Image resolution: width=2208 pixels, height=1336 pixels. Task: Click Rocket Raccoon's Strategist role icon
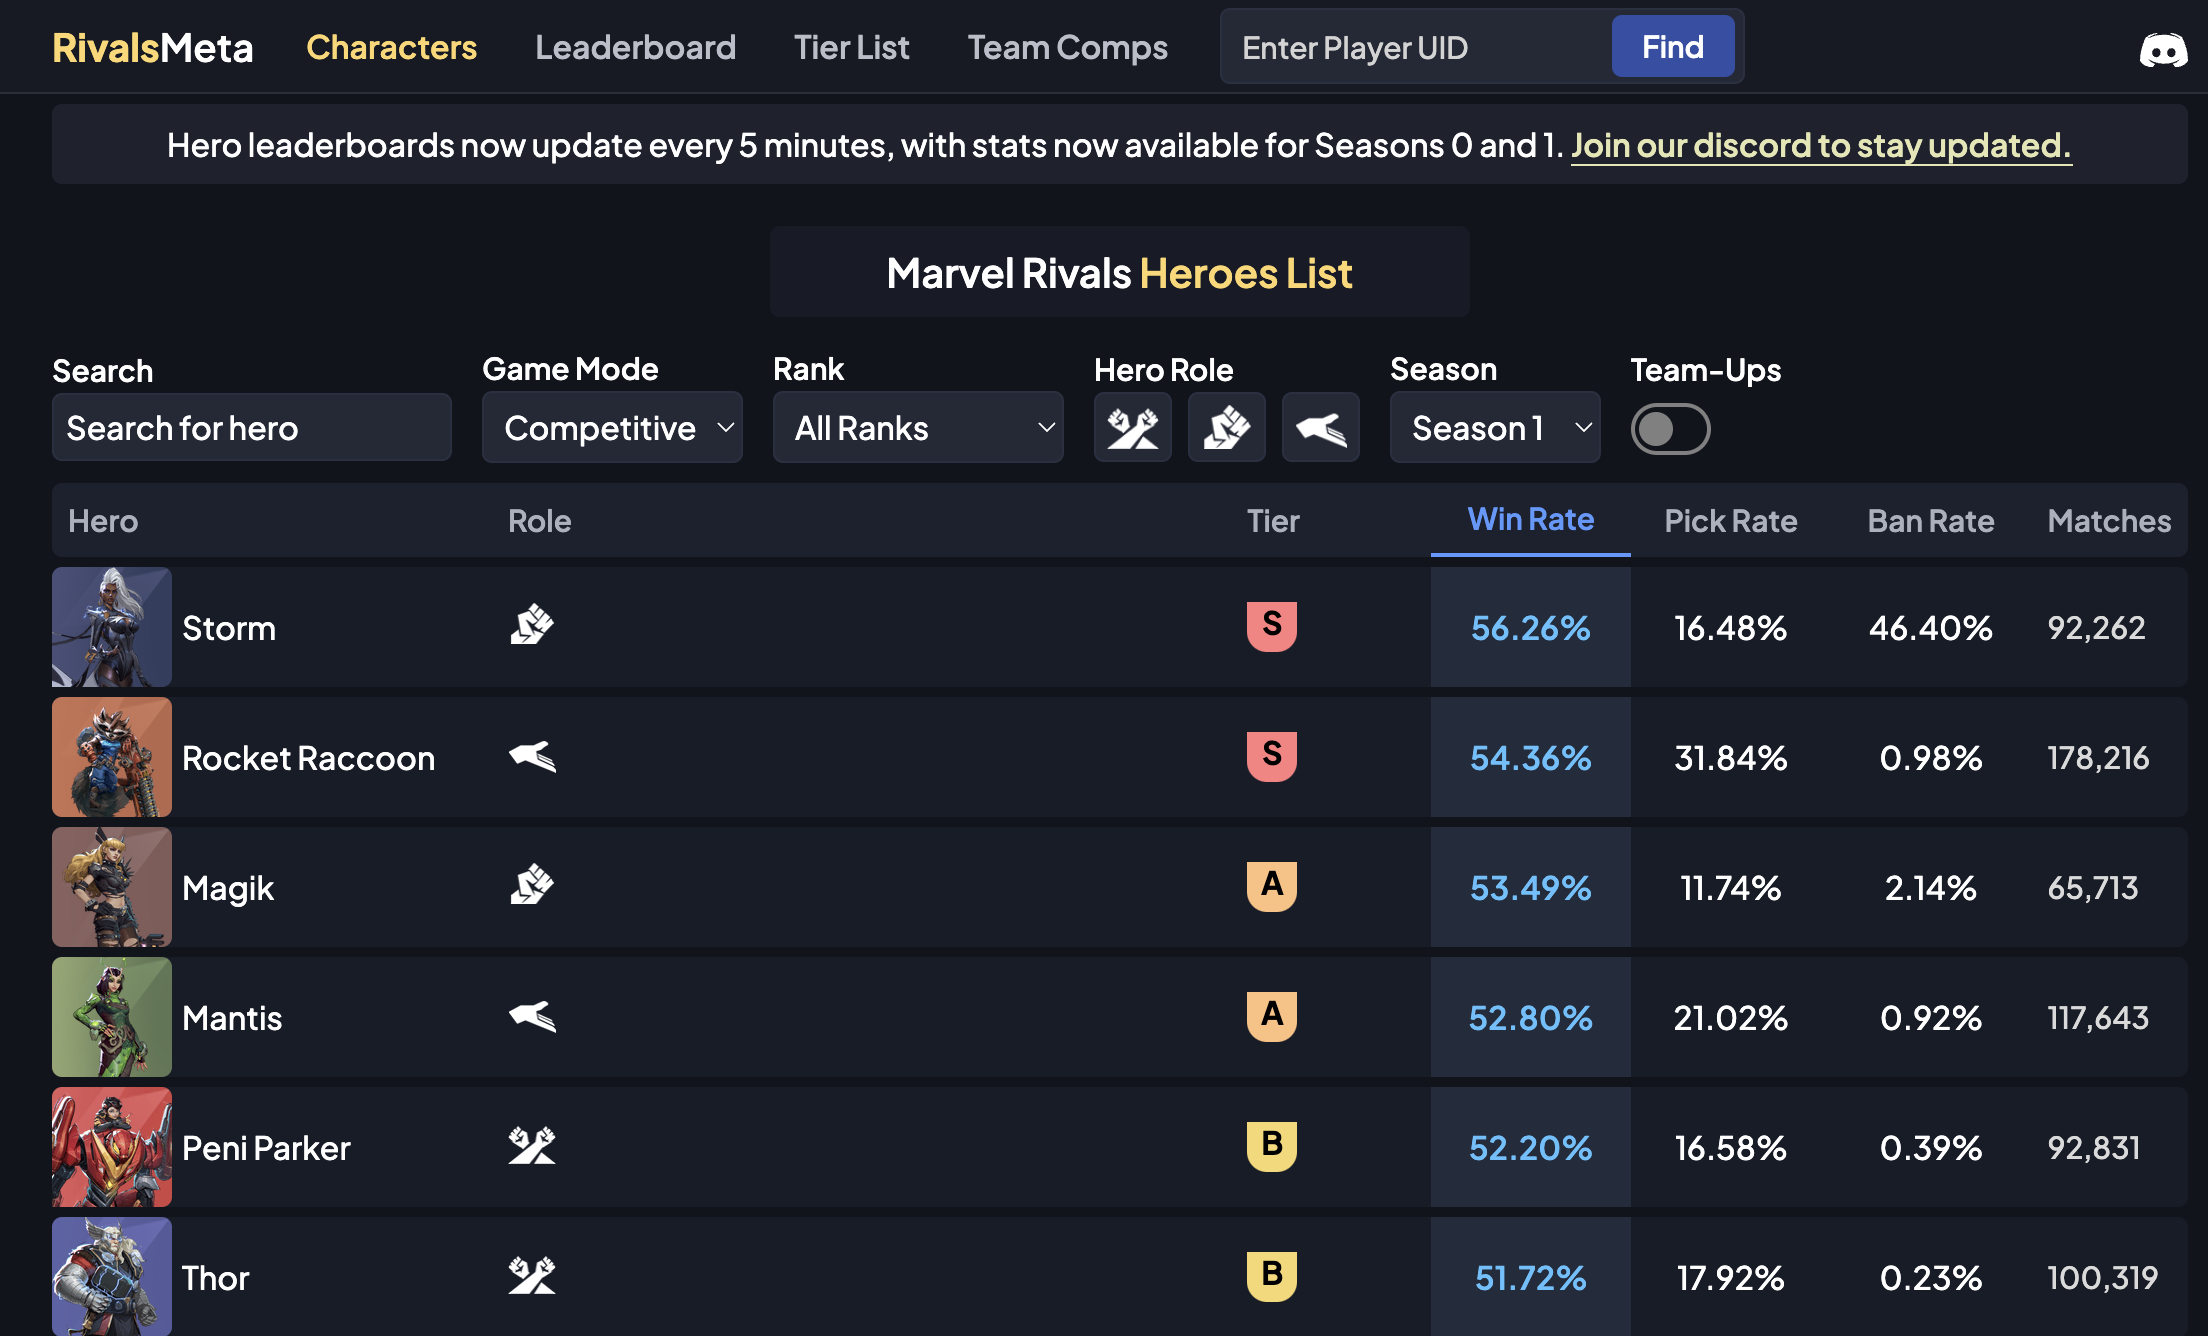tap(532, 757)
